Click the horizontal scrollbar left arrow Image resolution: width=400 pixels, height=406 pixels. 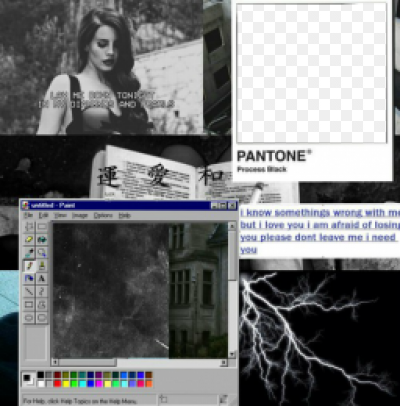[55, 362]
